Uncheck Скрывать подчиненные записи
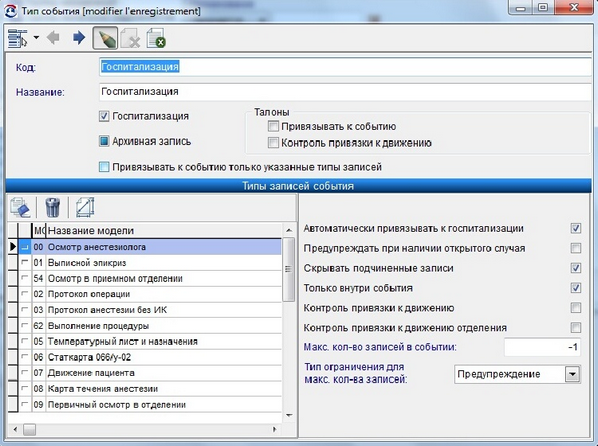This screenshot has height=446, width=598. tap(575, 268)
